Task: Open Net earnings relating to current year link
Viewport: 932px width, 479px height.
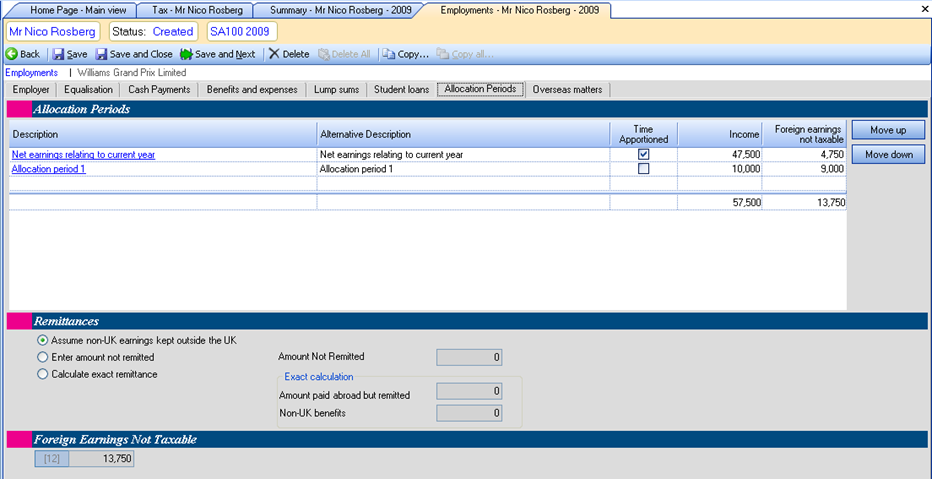Action: (x=83, y=155)
